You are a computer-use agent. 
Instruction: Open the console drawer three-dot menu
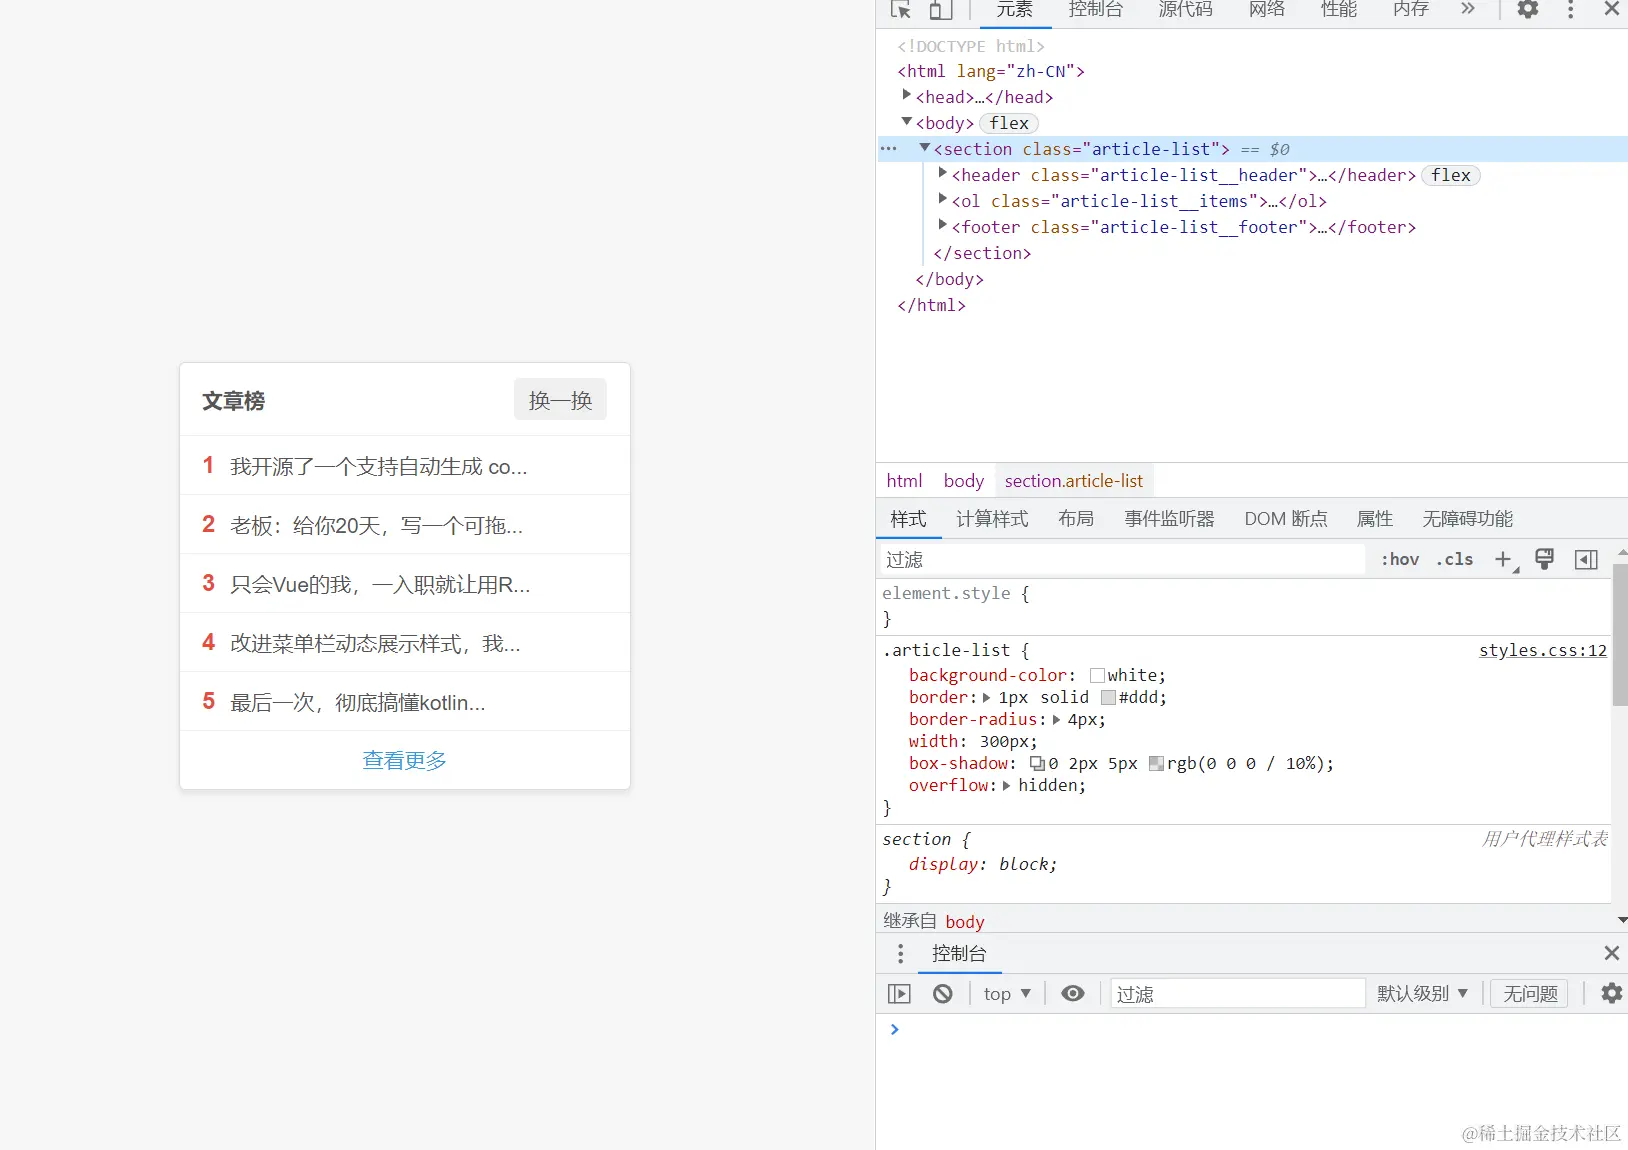(900, 953)
